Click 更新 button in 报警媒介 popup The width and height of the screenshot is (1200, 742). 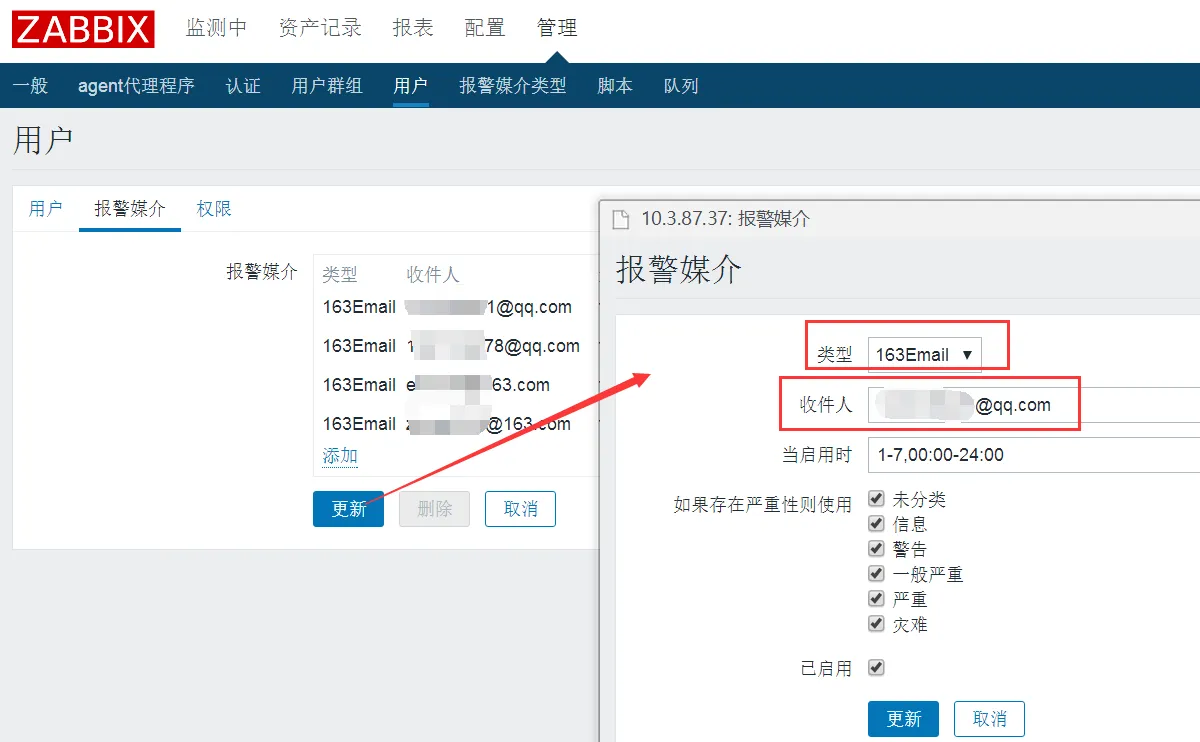(903, 719)
